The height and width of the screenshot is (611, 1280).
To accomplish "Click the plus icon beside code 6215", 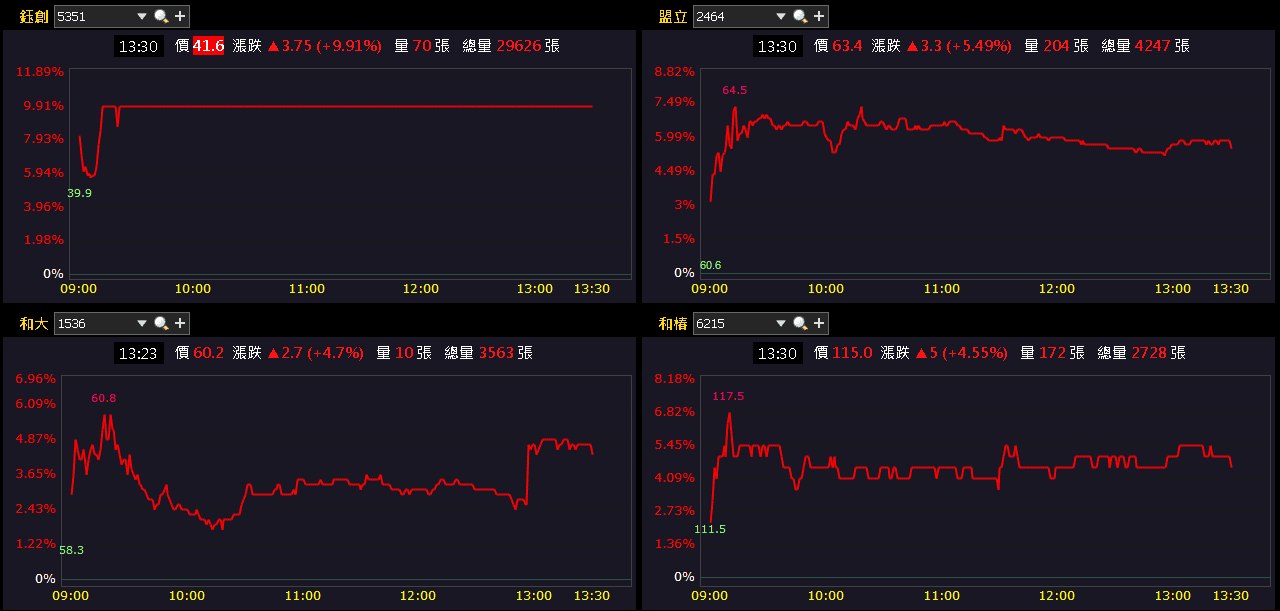I will tap(819, 323).
